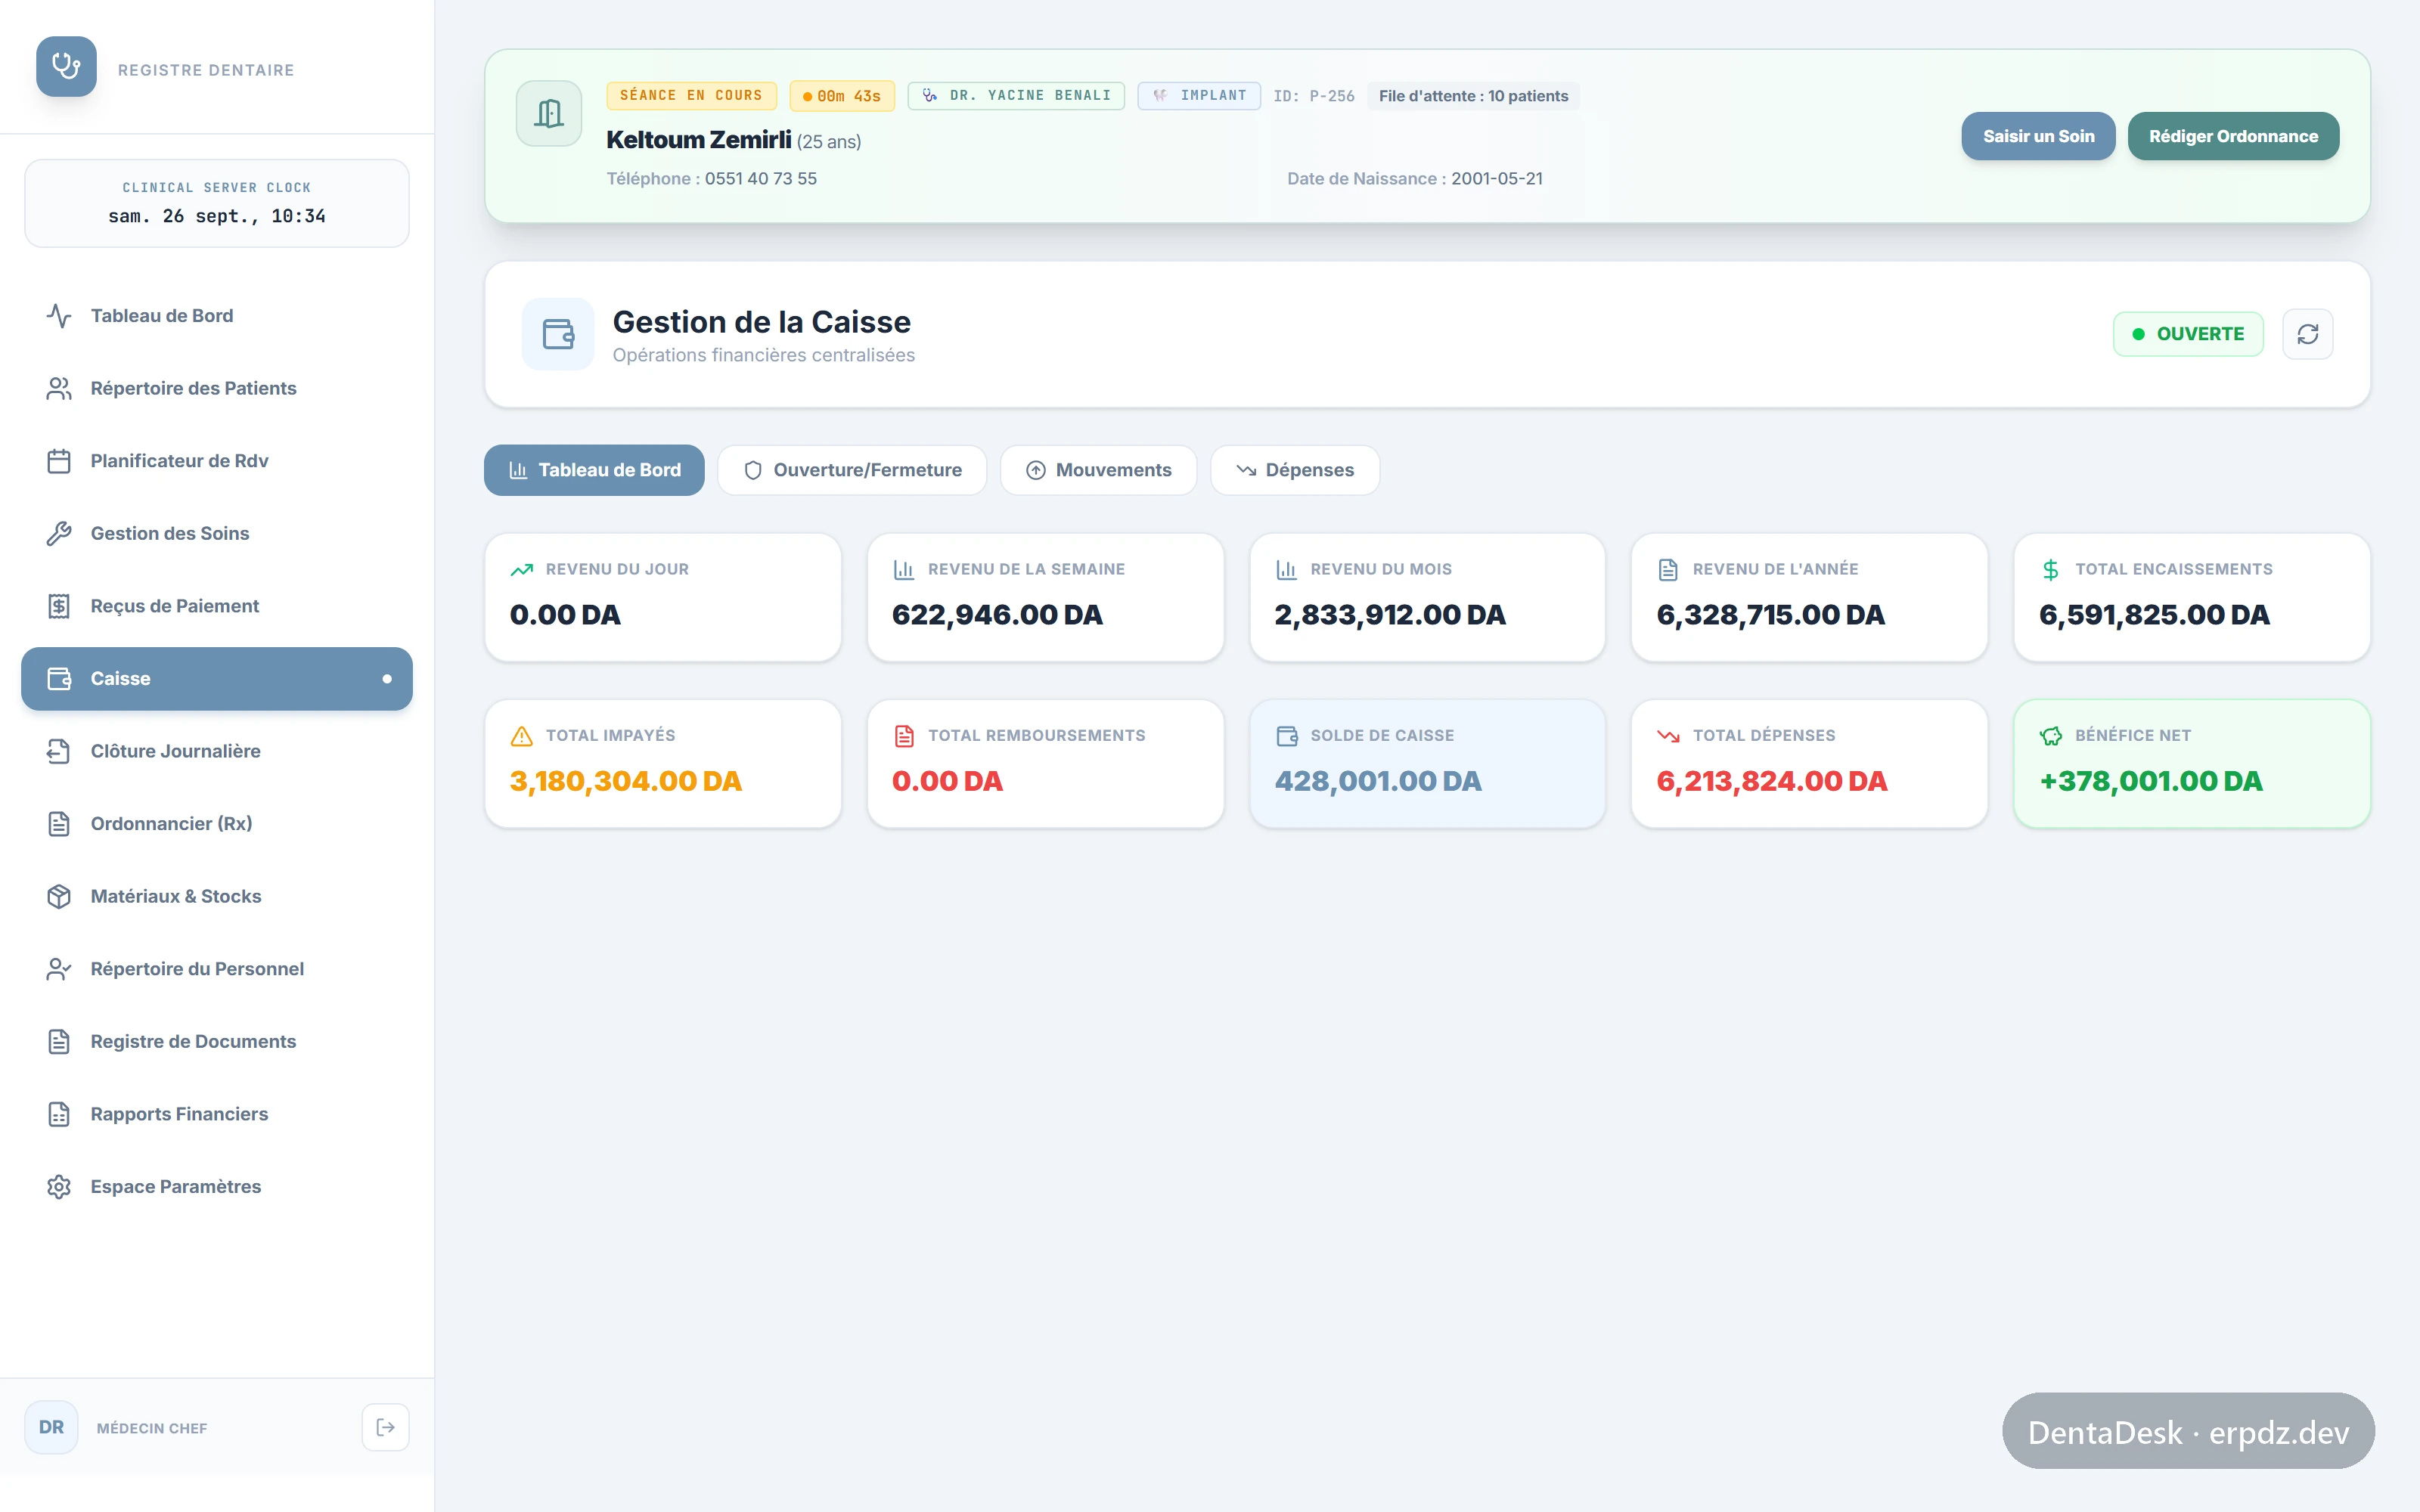2420x1512 pixels.
Task: Click the Rédiger Ordonnance button
Action: click(x=2233, y=136)
